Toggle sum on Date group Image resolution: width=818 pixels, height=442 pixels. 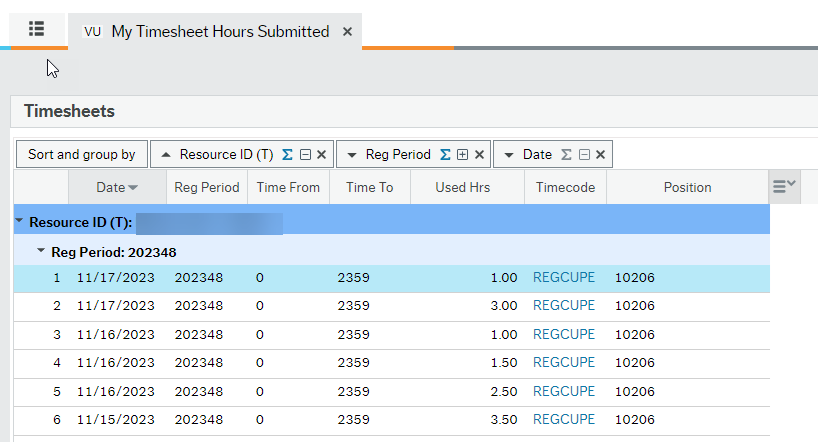(566, 154)
